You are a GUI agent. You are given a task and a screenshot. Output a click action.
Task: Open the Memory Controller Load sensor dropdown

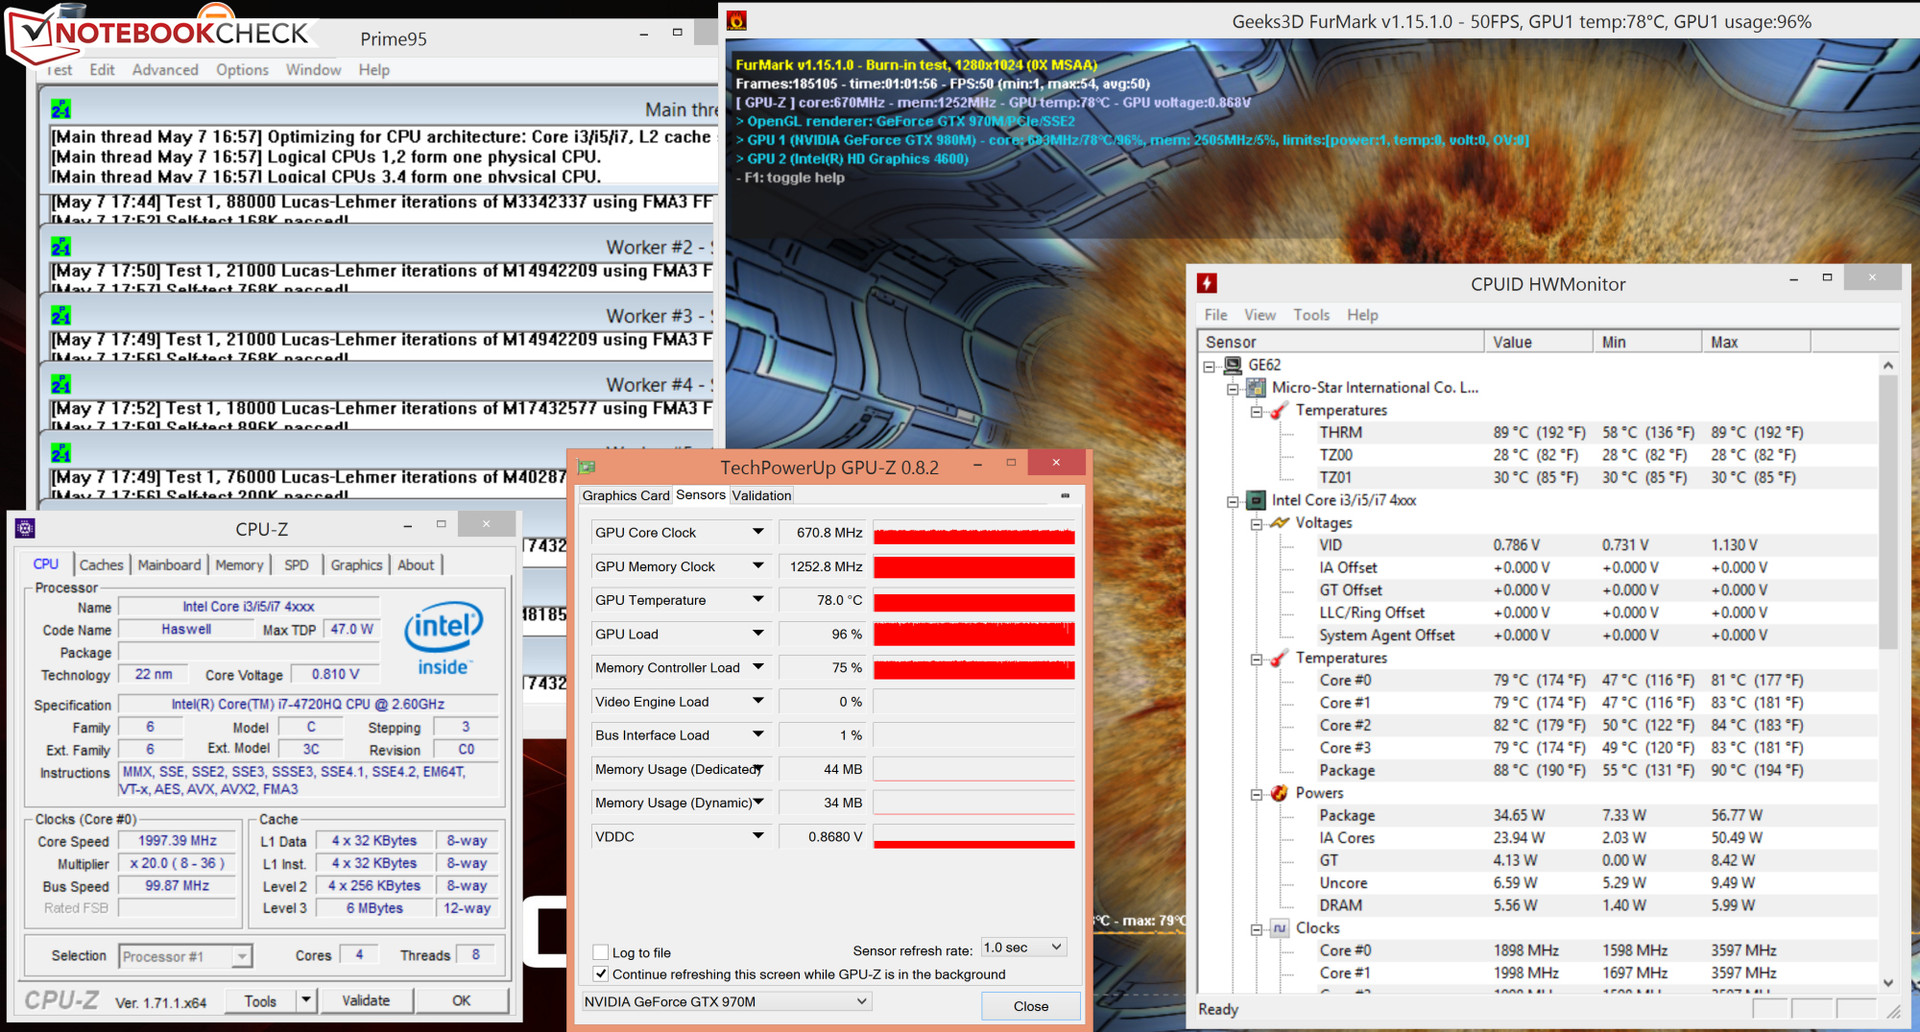point(758,667)
